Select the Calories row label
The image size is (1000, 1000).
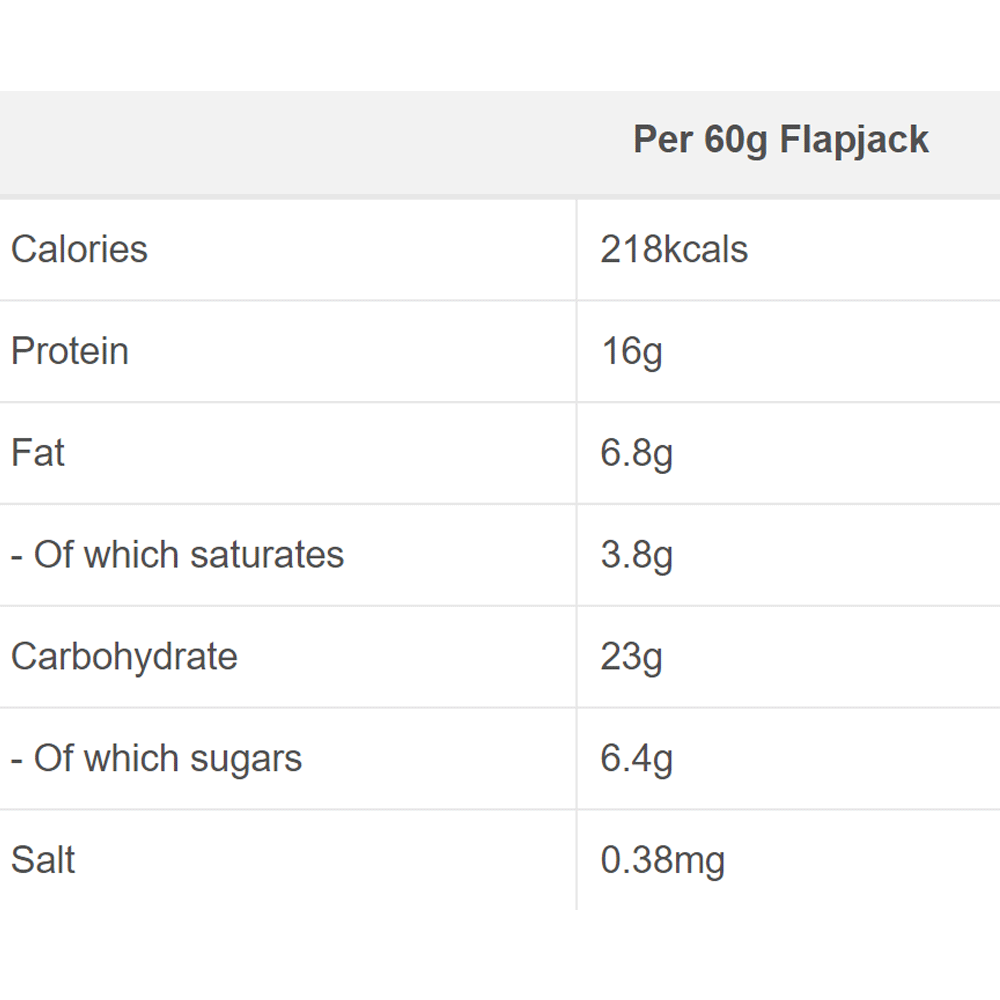(x=79, y=249)
